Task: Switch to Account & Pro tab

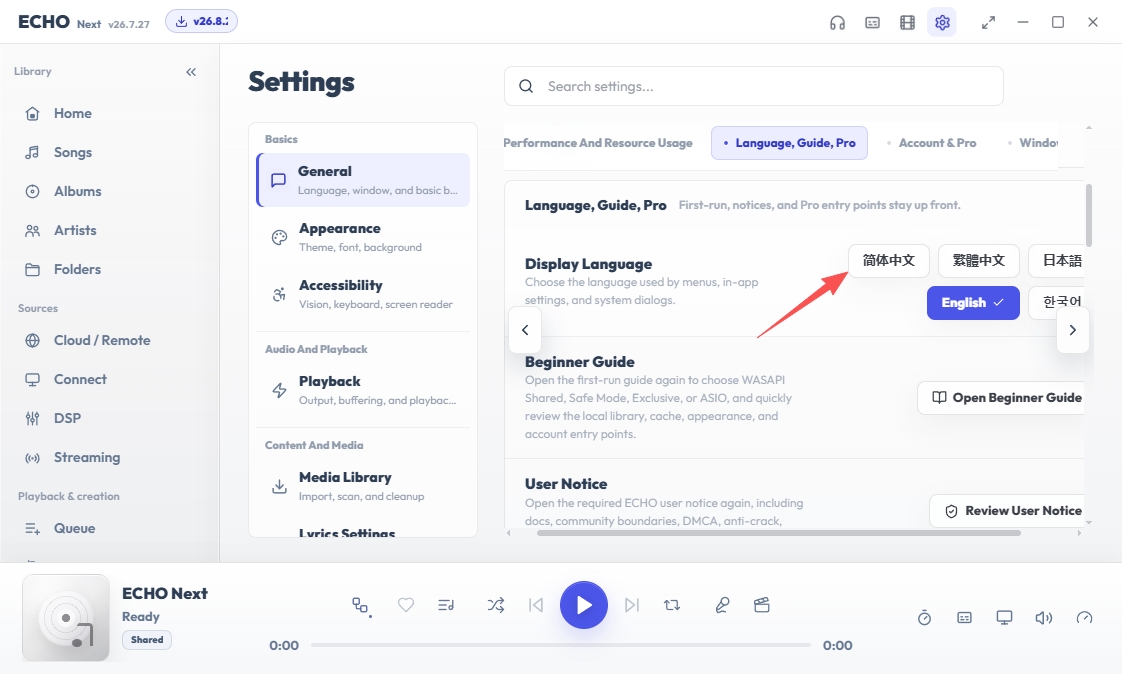Action: tap(932, 143)
